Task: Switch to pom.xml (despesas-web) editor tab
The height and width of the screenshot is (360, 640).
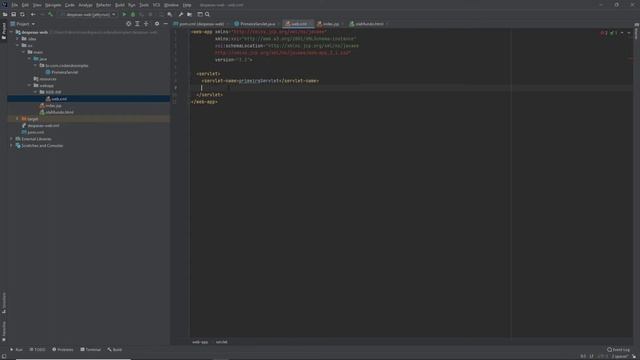Action: point(201,24)
